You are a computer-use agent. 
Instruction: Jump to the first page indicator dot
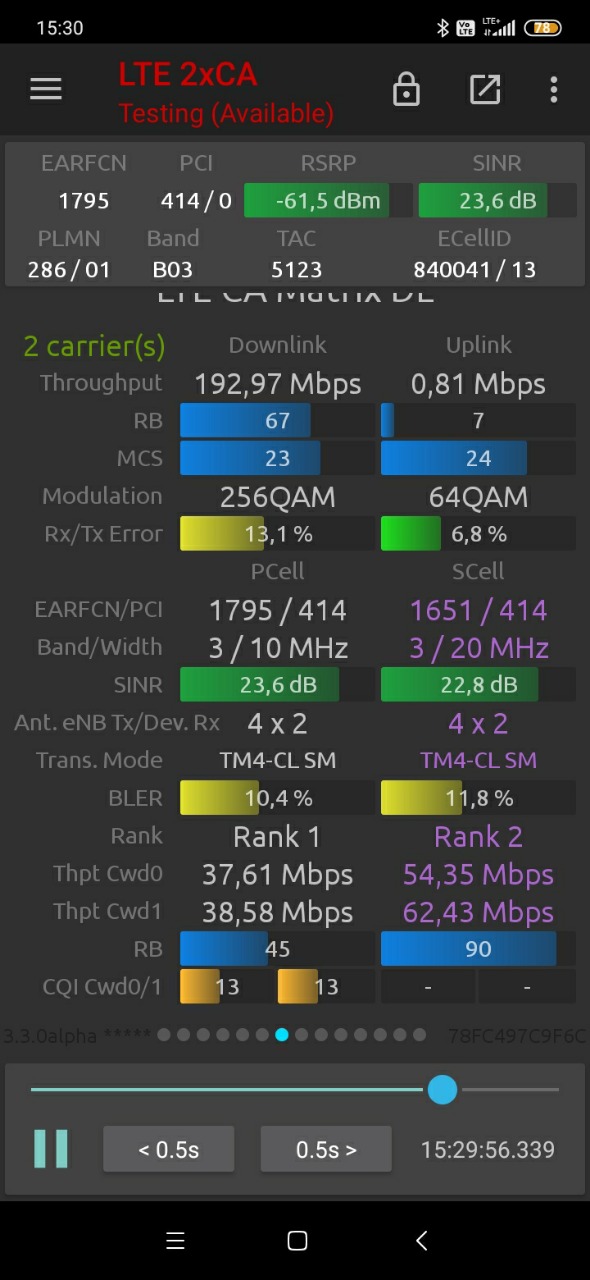pyautogui.click(x=163, y=1035)
